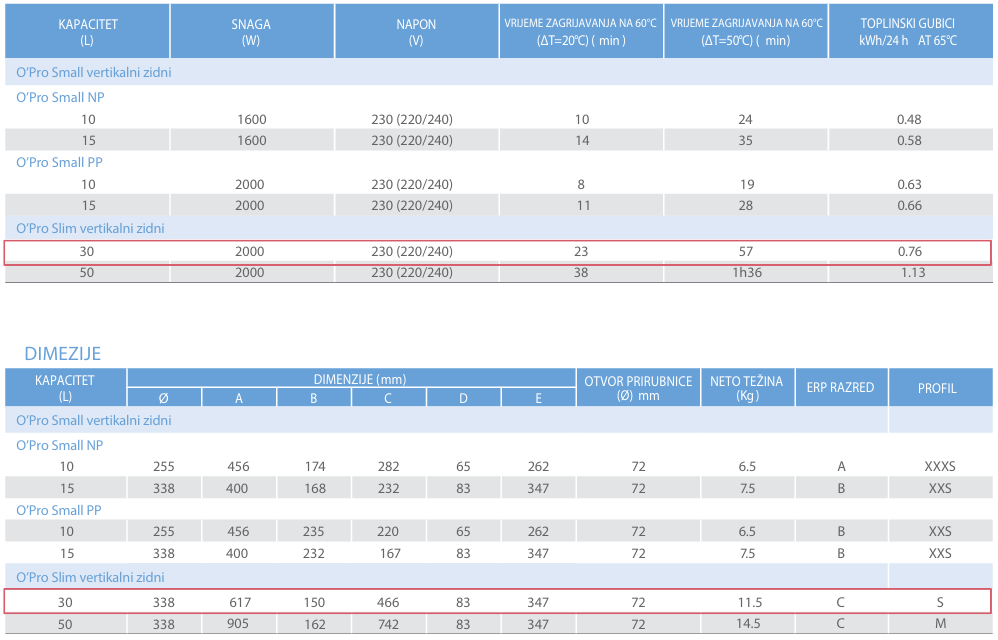Screen dimensions: 998x640
Task: Click the 466 dimension C value
Action: pyautogui.click(x=388, y=603)
